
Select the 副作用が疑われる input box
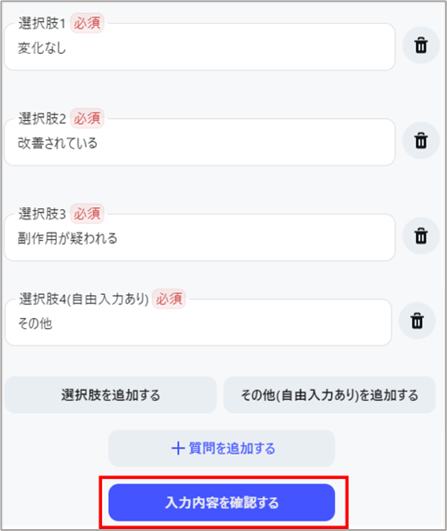pos(200,237)
